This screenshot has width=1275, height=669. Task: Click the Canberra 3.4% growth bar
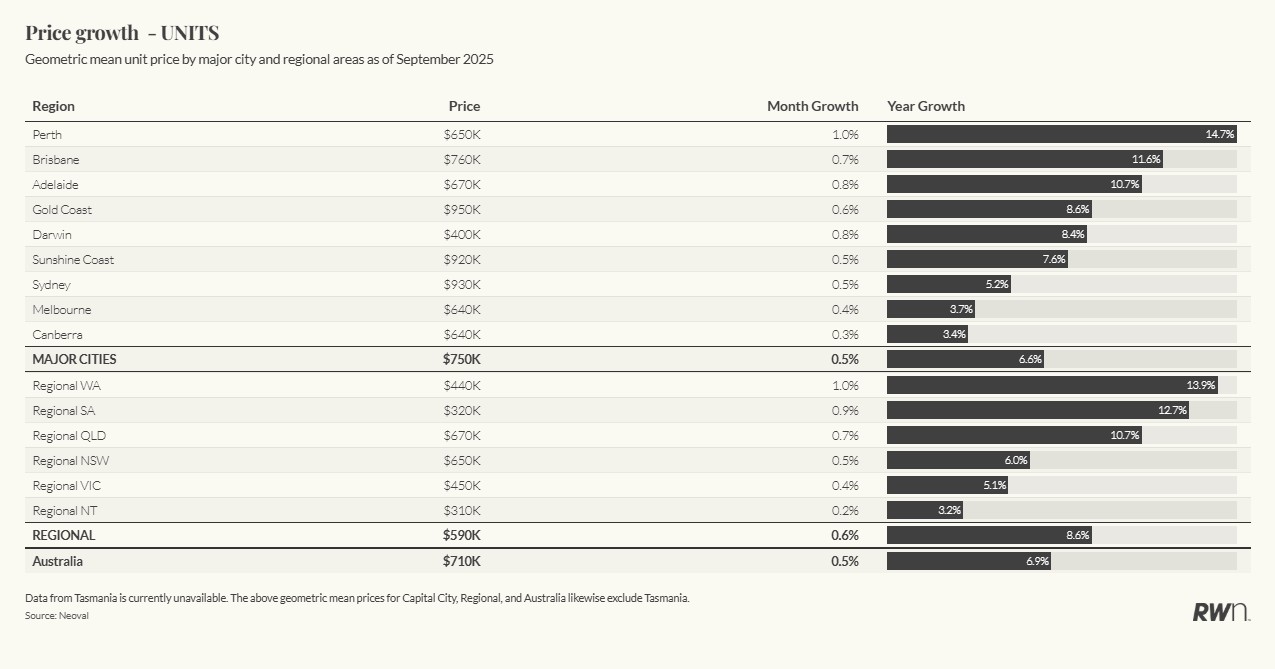(x=927, y=335)
